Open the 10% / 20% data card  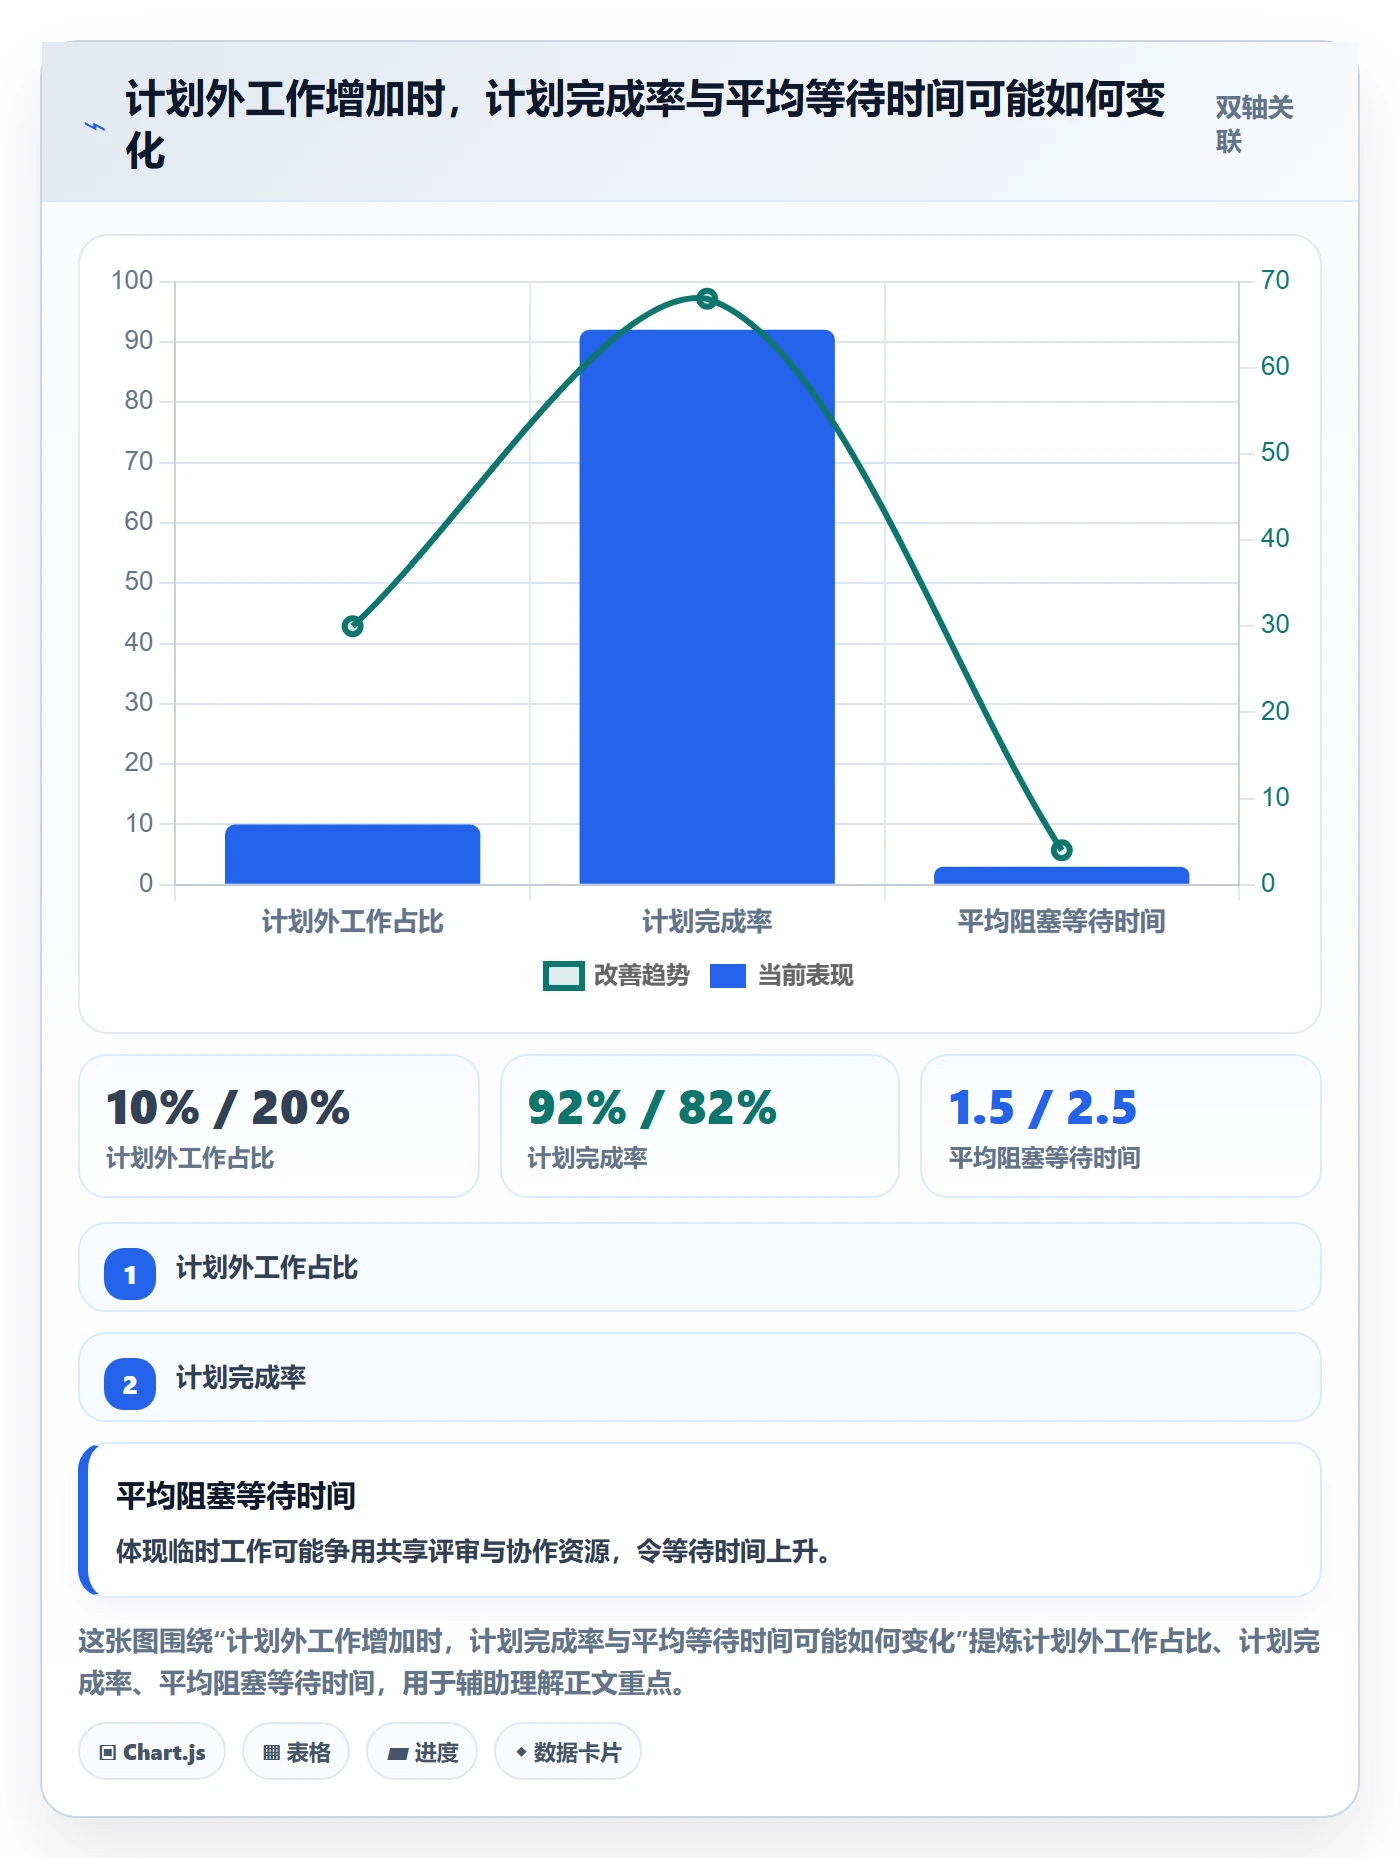279,1126
